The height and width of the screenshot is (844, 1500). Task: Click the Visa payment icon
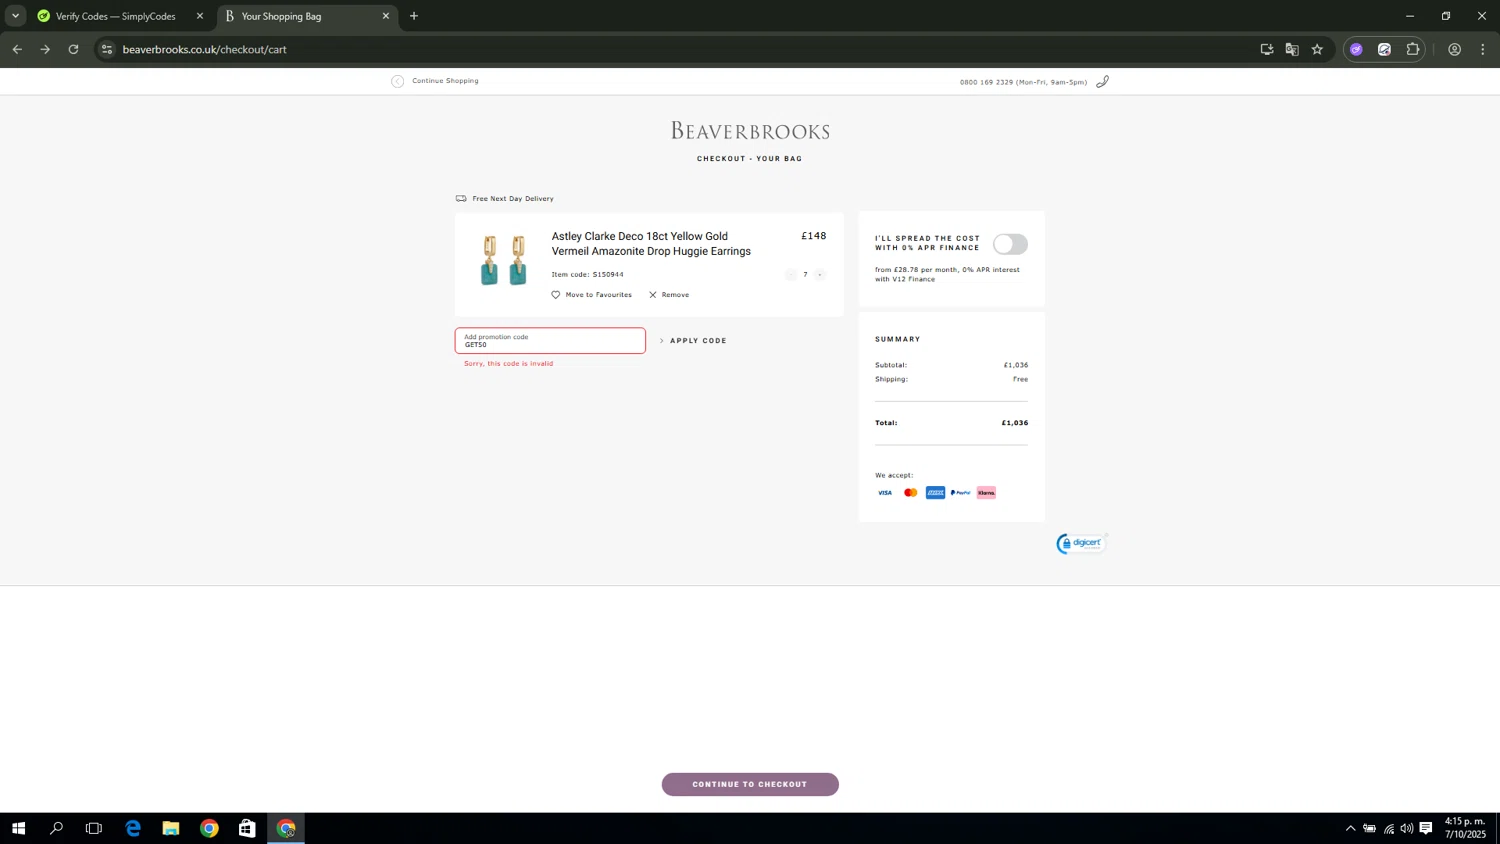(885, 493)
